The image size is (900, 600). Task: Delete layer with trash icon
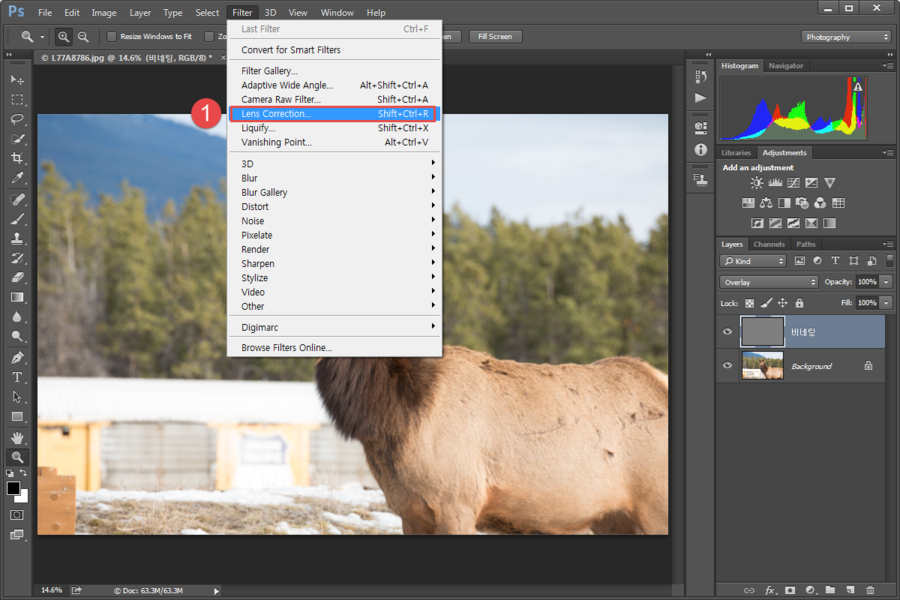[870, 590]
